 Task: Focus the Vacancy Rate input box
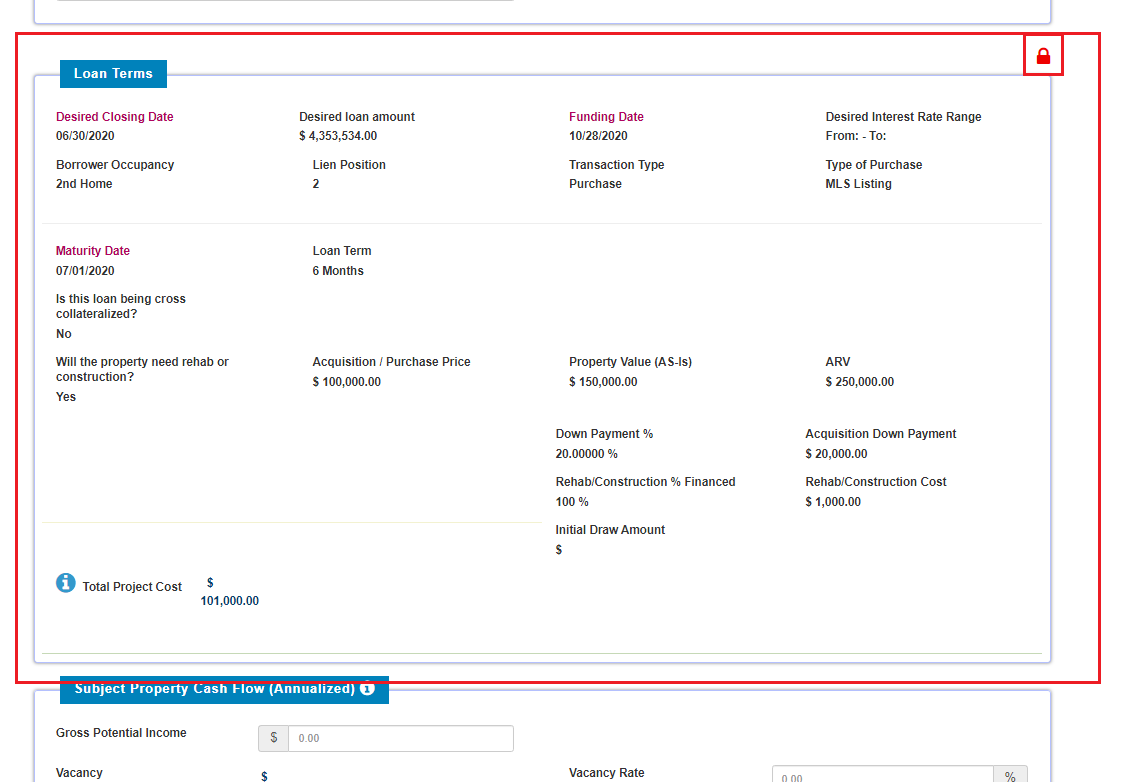click(x=882, y=777)
